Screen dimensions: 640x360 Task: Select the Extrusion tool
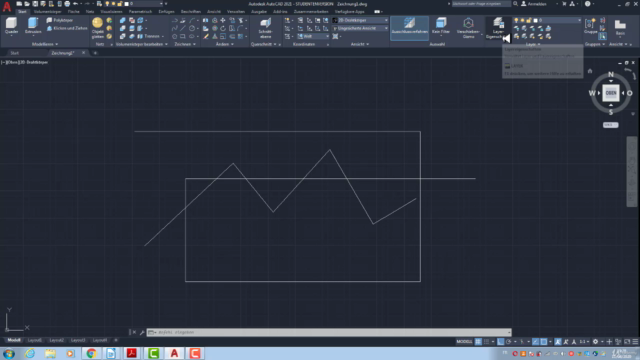pos(33,26)
